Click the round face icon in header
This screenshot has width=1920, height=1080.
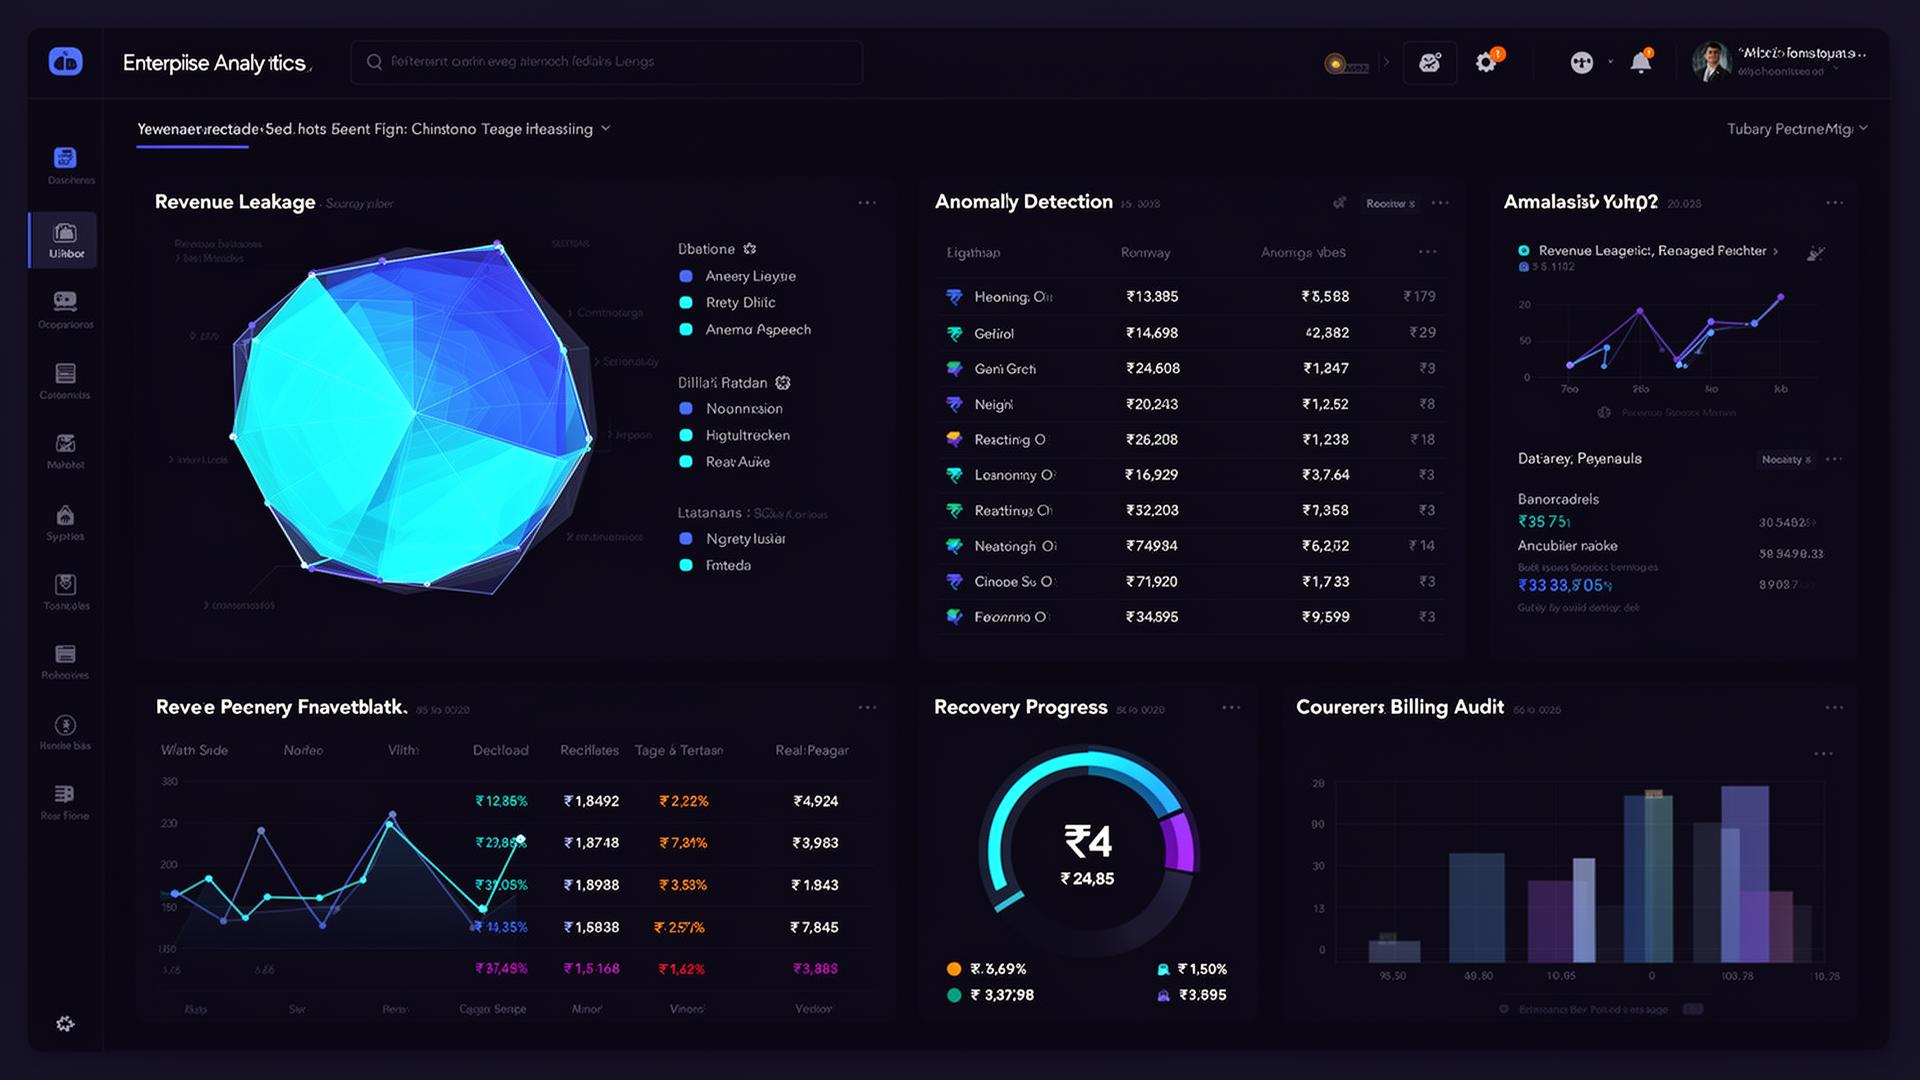(x=1581, y=63)
